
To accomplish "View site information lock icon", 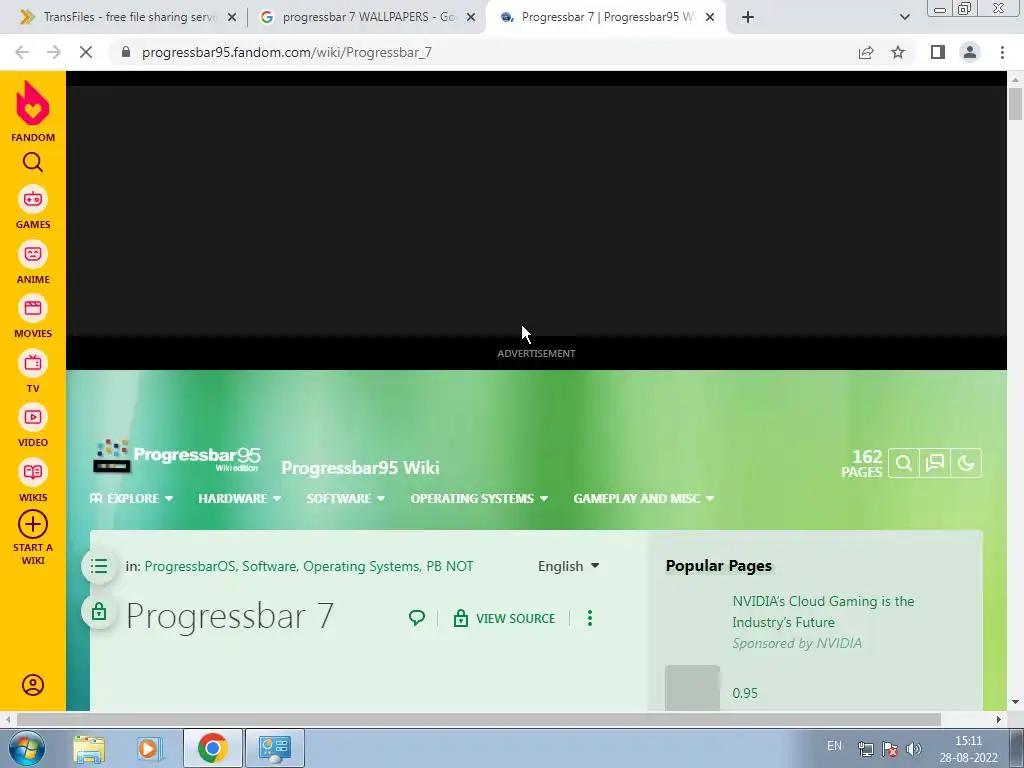I will [x=126, y=52].
